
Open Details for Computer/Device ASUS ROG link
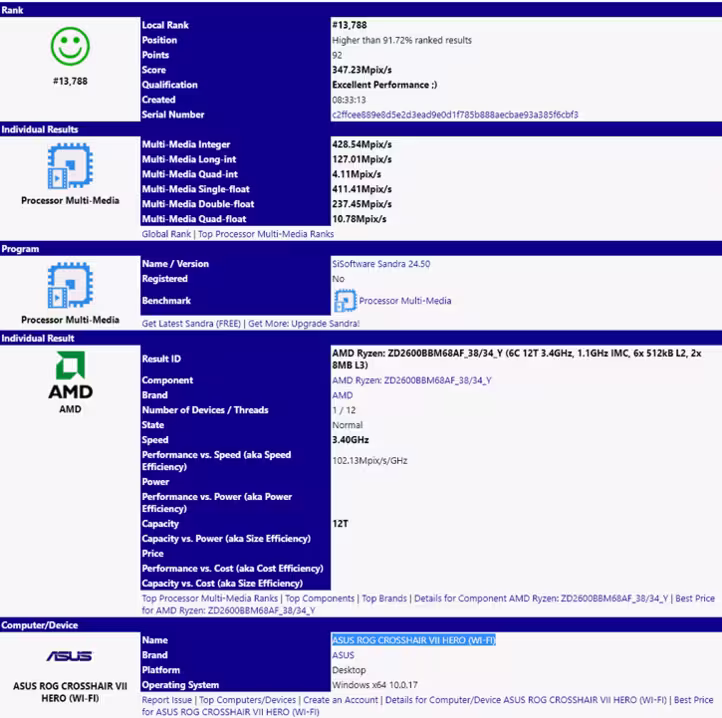526,700
